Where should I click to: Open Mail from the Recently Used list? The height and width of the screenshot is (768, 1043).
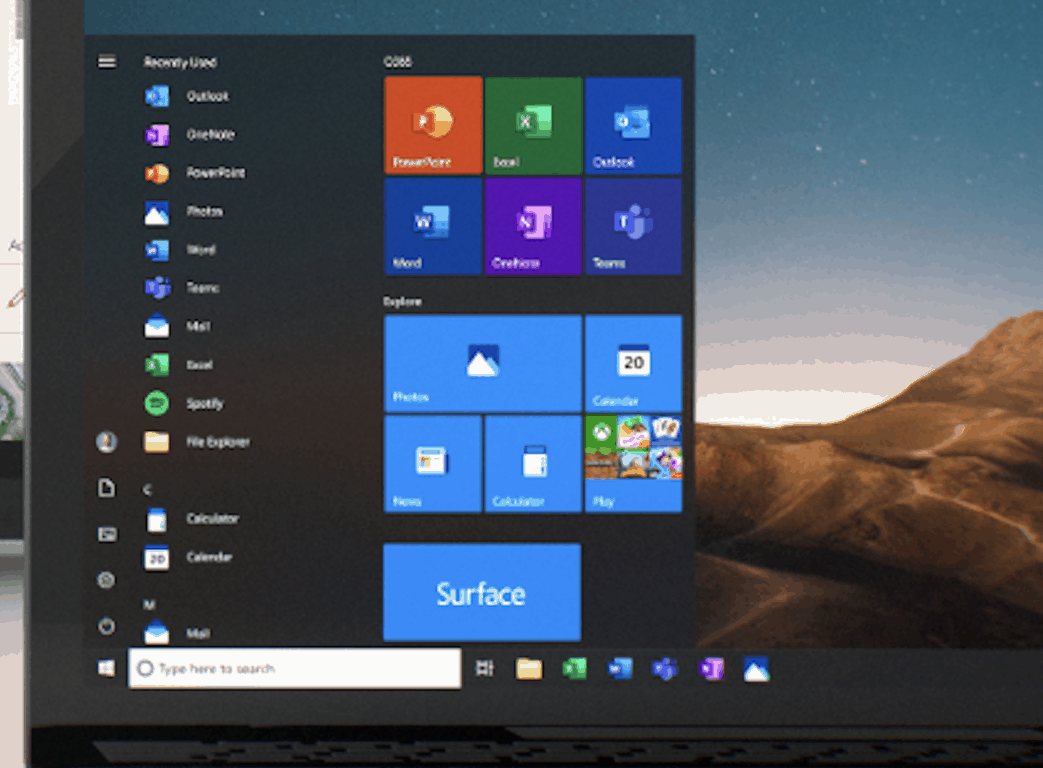[x=178, y=326]
